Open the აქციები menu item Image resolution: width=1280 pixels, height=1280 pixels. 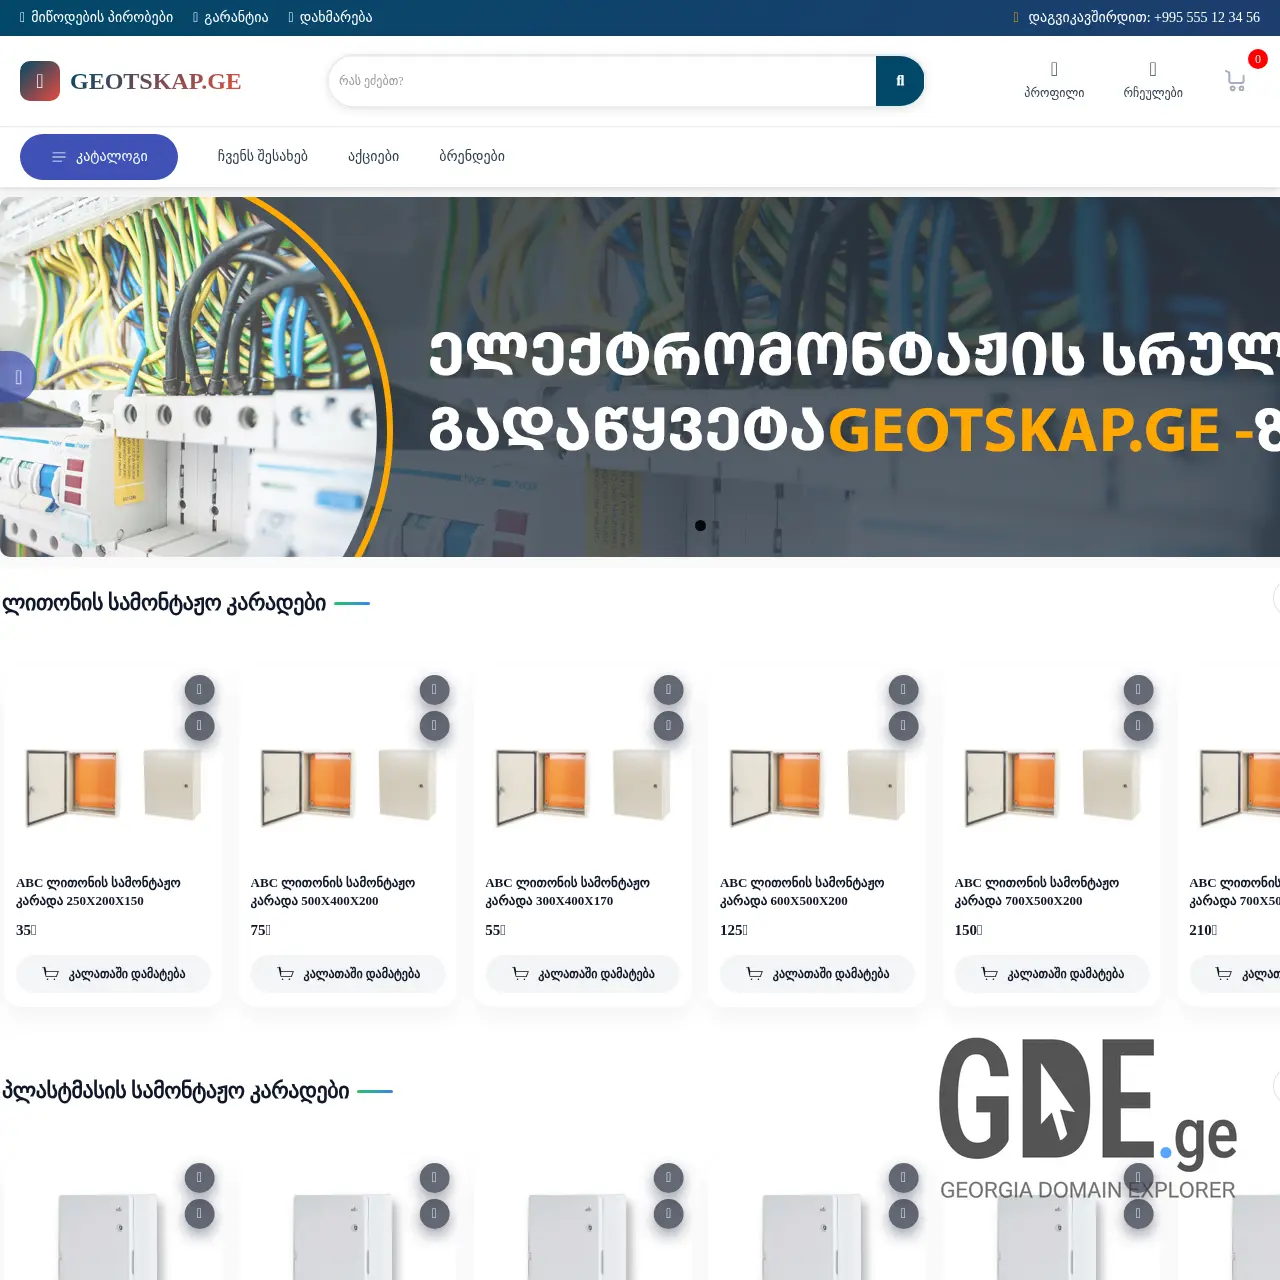[372, 156]
